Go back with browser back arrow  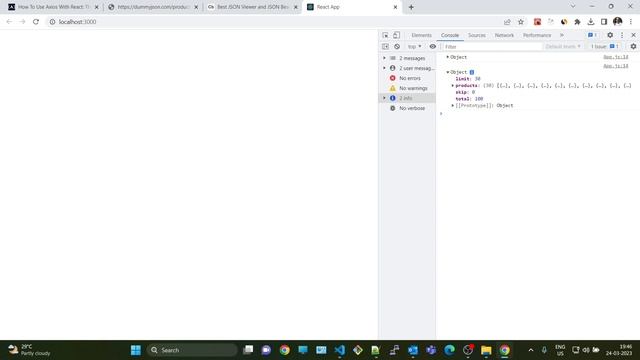pos(9,22)
